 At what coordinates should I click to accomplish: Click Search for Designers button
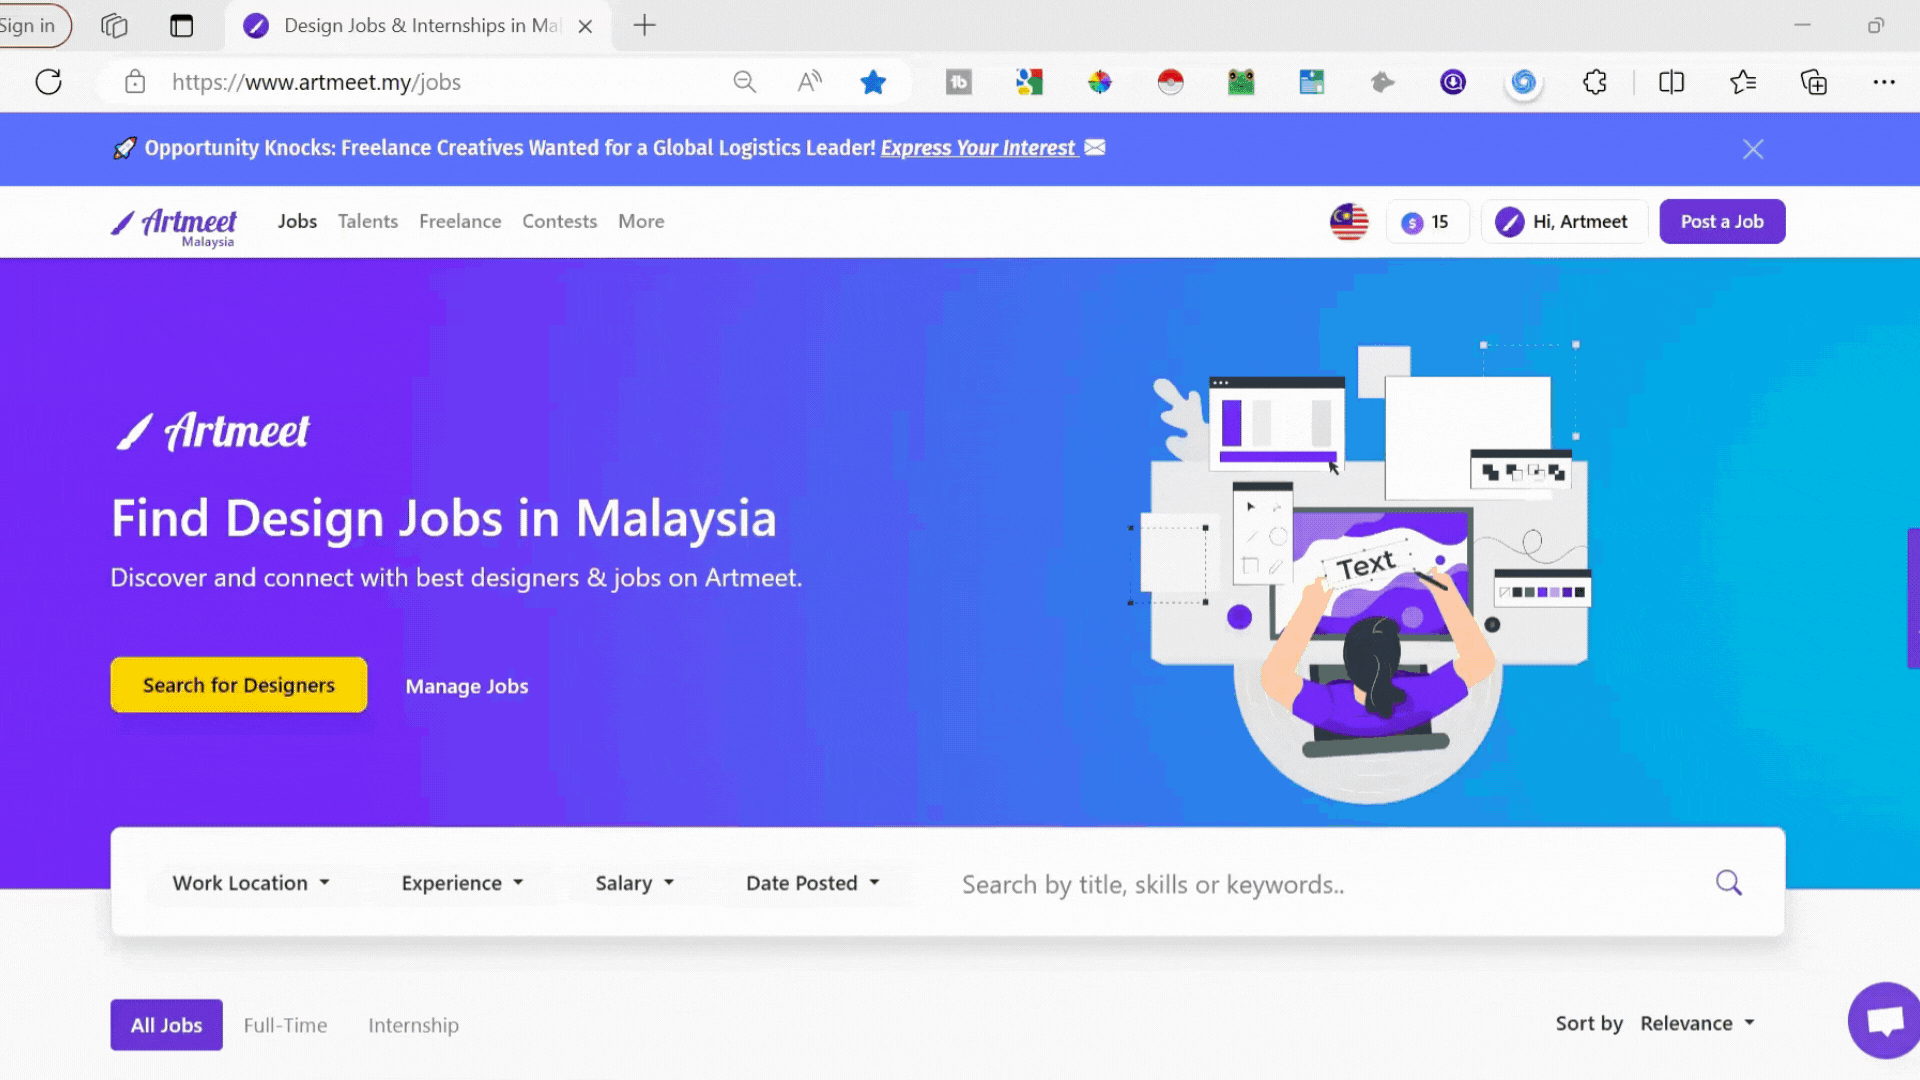(239, 685)
